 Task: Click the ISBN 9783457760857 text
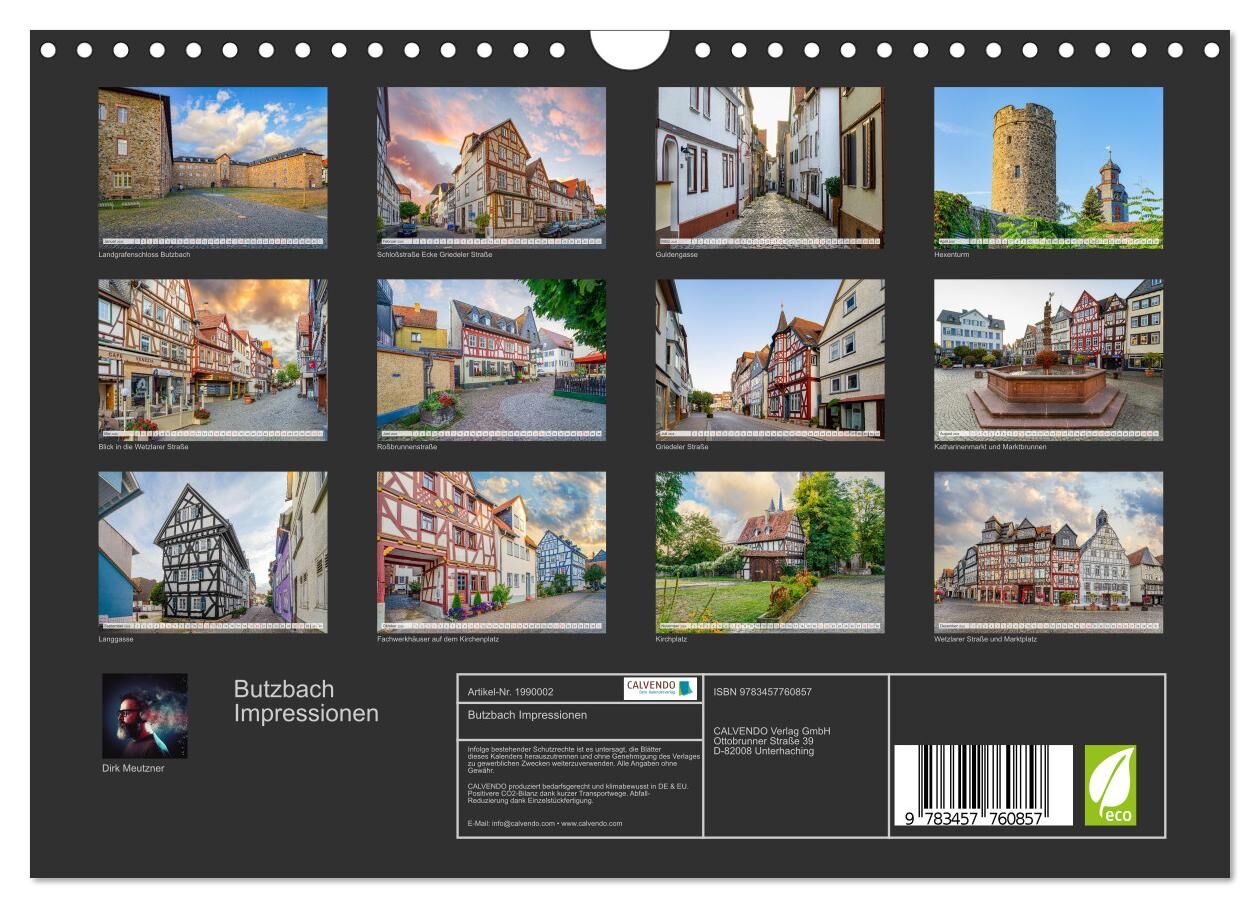(x=762, y=692)
